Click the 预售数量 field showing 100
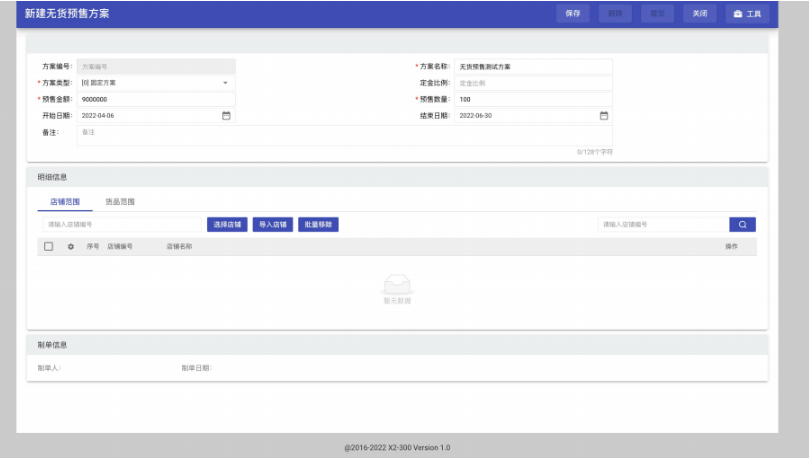This screenshot has width=809, height=458. click(x=533, y=99)
